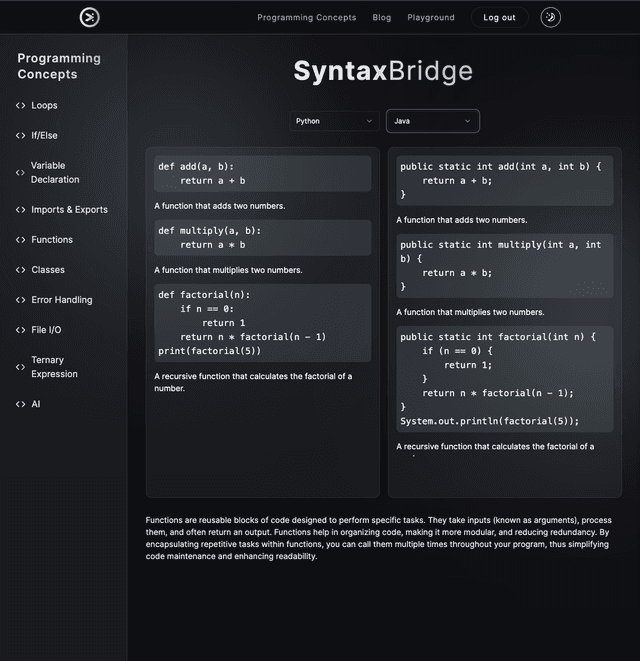Screen dimensions: 640x661
Task: Click the code icon beside Imports & Exports
Action: pyautogui.click(x=21, y=210)
